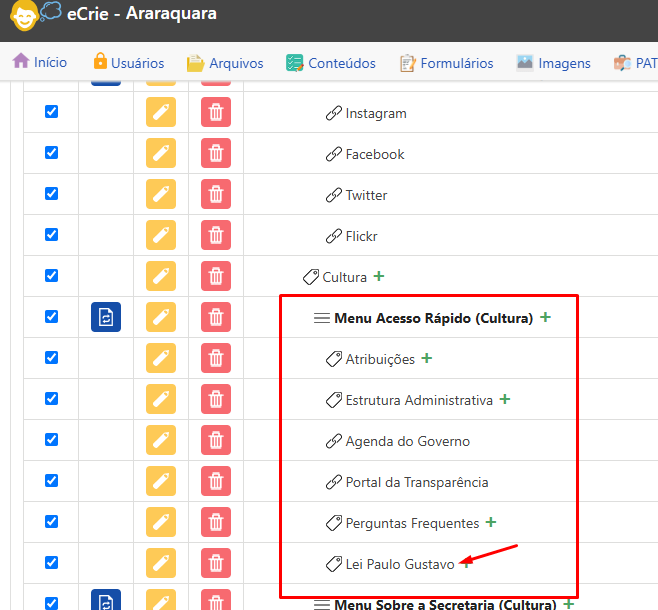Viewport: 658px width, 610px height.
Task: Go to Início home page
Action: [40, 62]
